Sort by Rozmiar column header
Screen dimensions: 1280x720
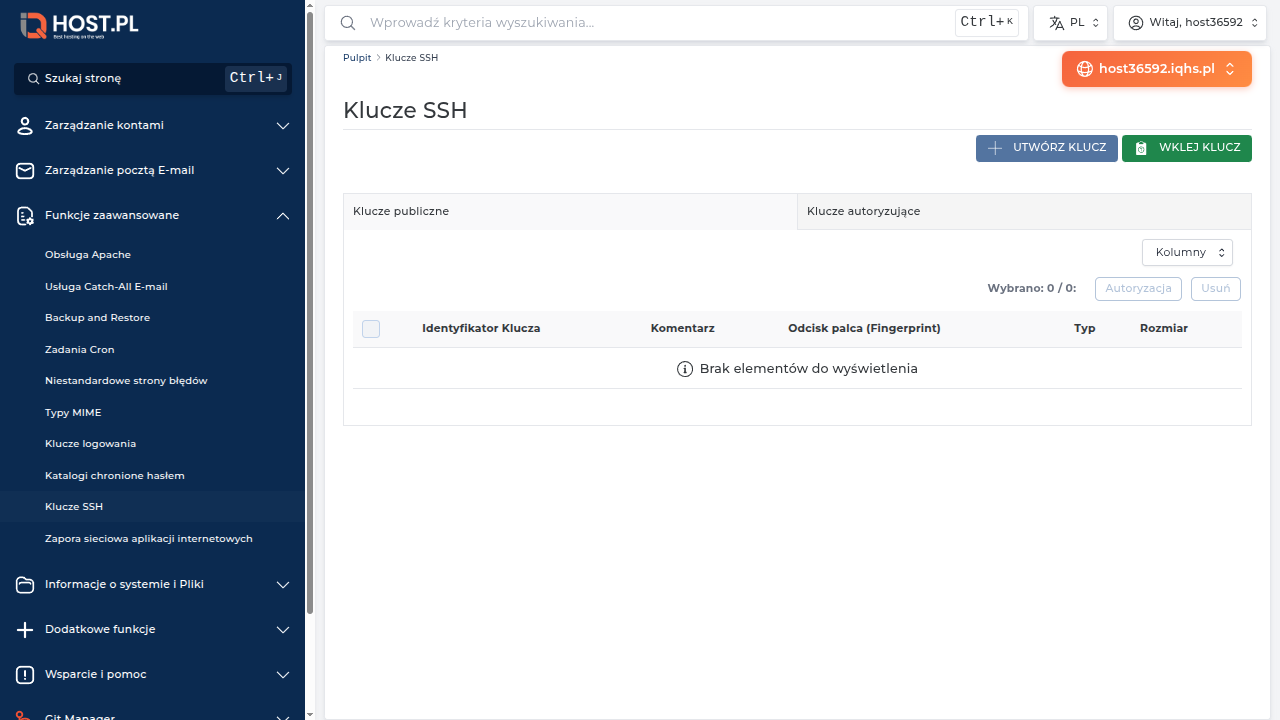click(x=1164, y=329)
